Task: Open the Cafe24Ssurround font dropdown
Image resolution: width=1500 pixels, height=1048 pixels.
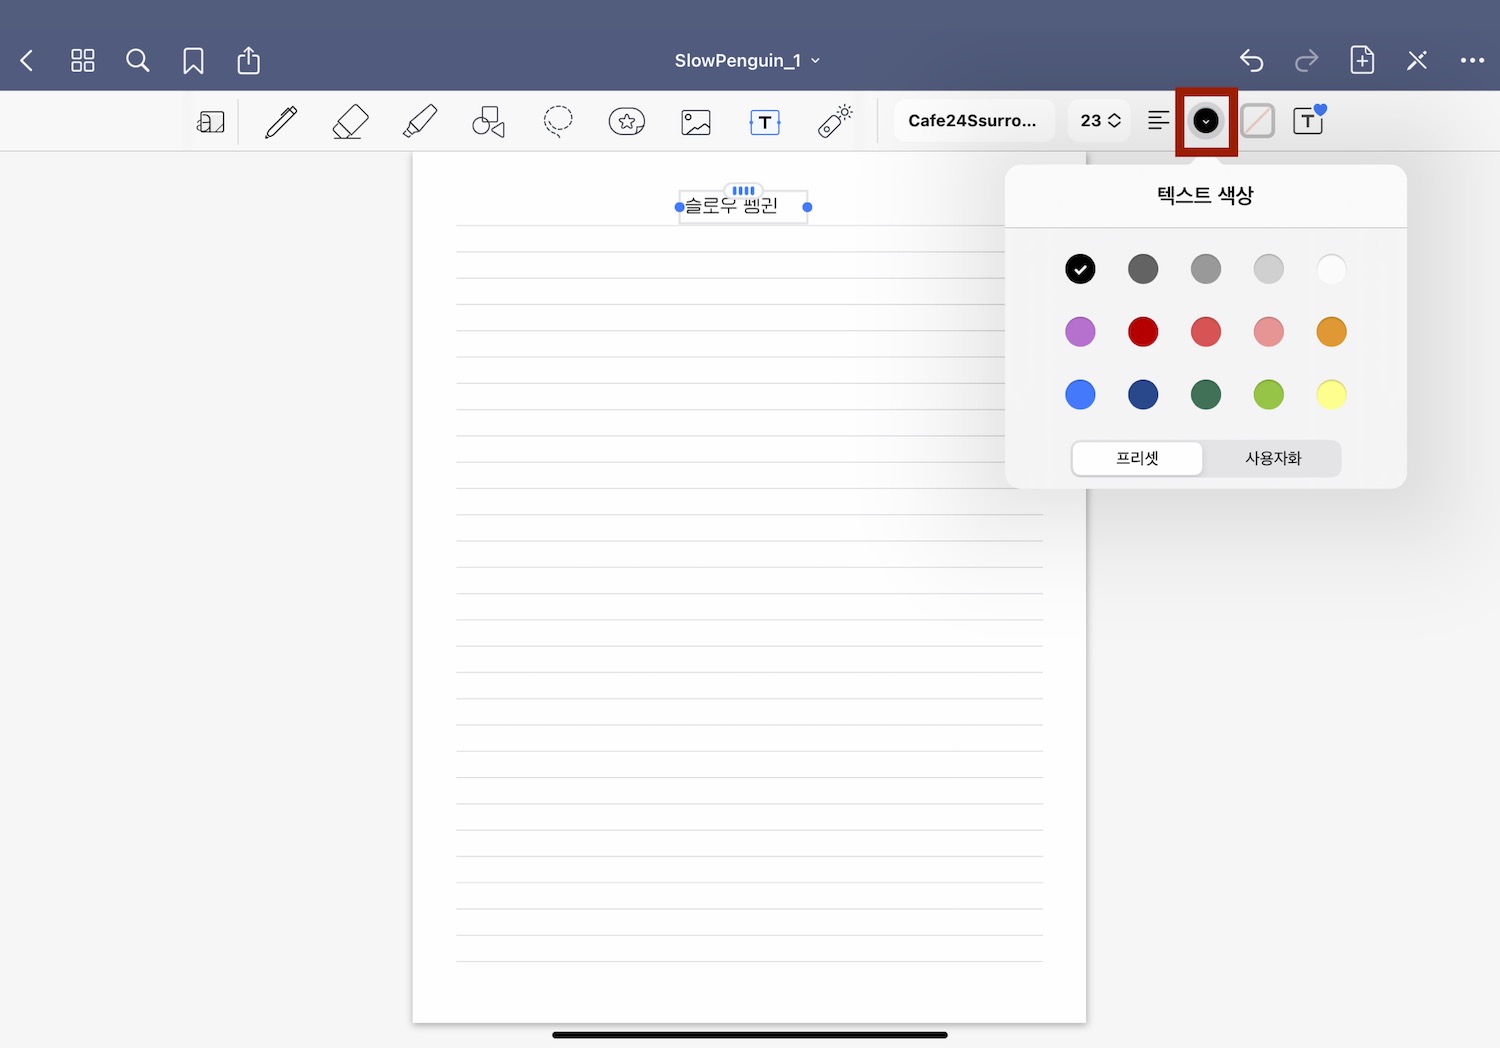Action: pyautogui.click(x=974, y=121)
